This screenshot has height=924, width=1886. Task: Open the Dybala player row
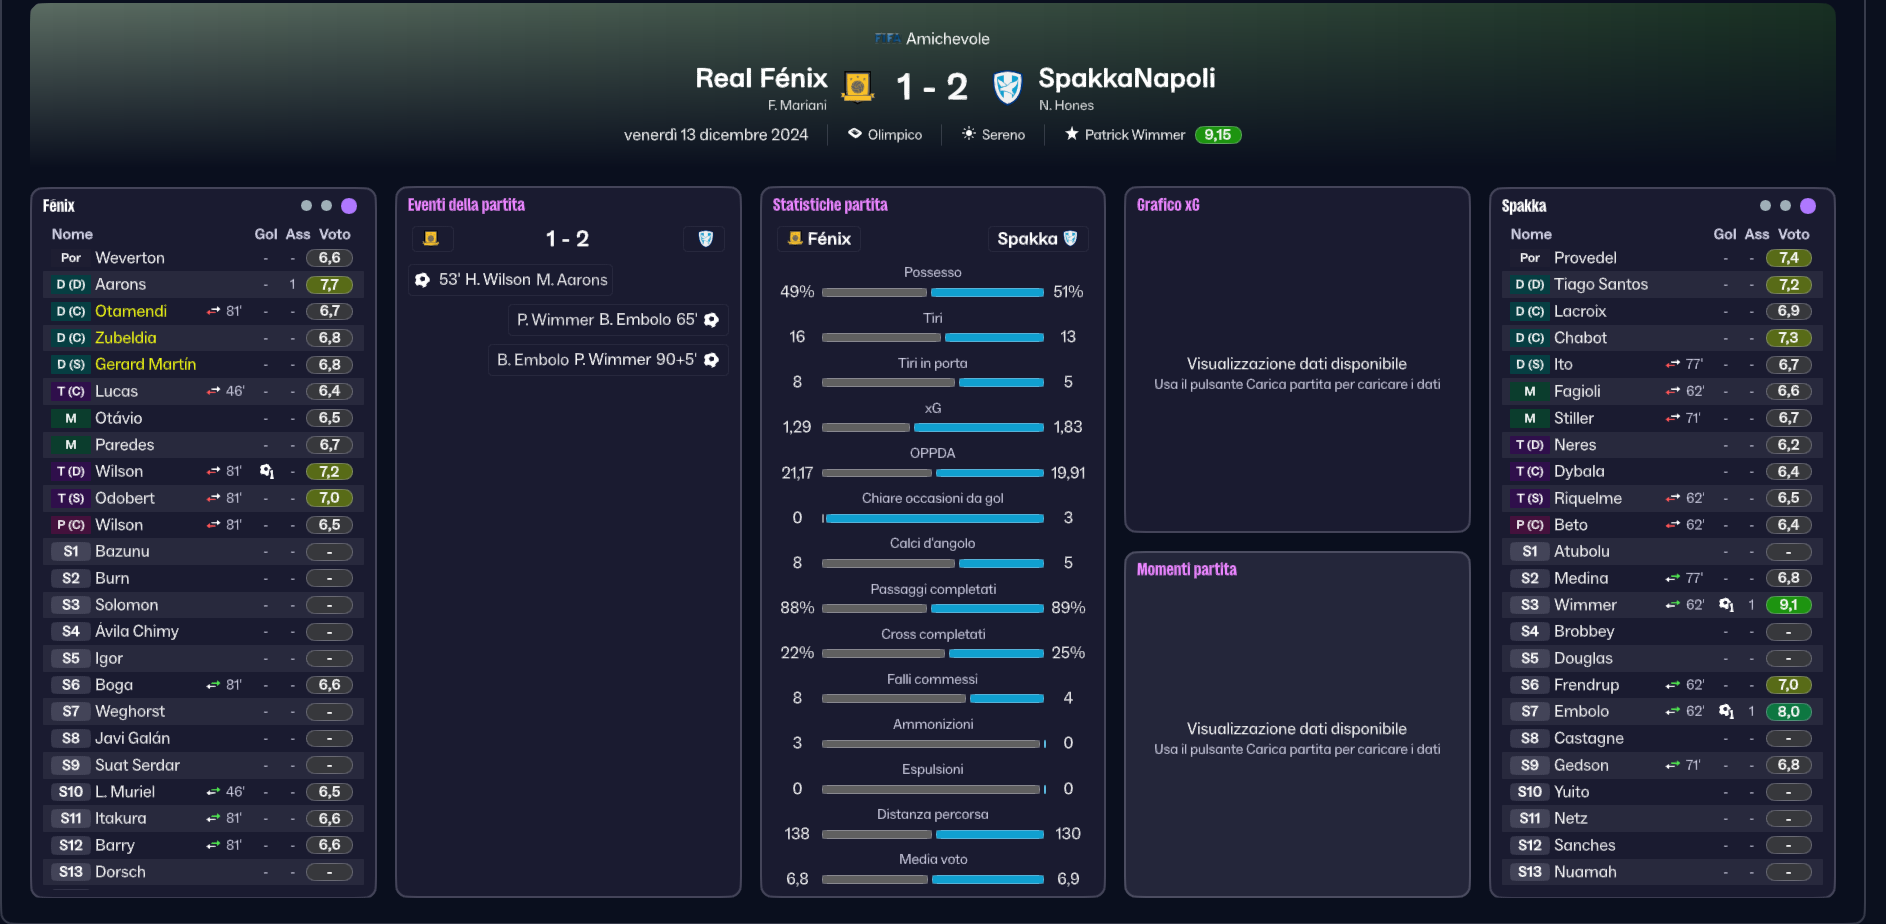(x=1661, y=471)
